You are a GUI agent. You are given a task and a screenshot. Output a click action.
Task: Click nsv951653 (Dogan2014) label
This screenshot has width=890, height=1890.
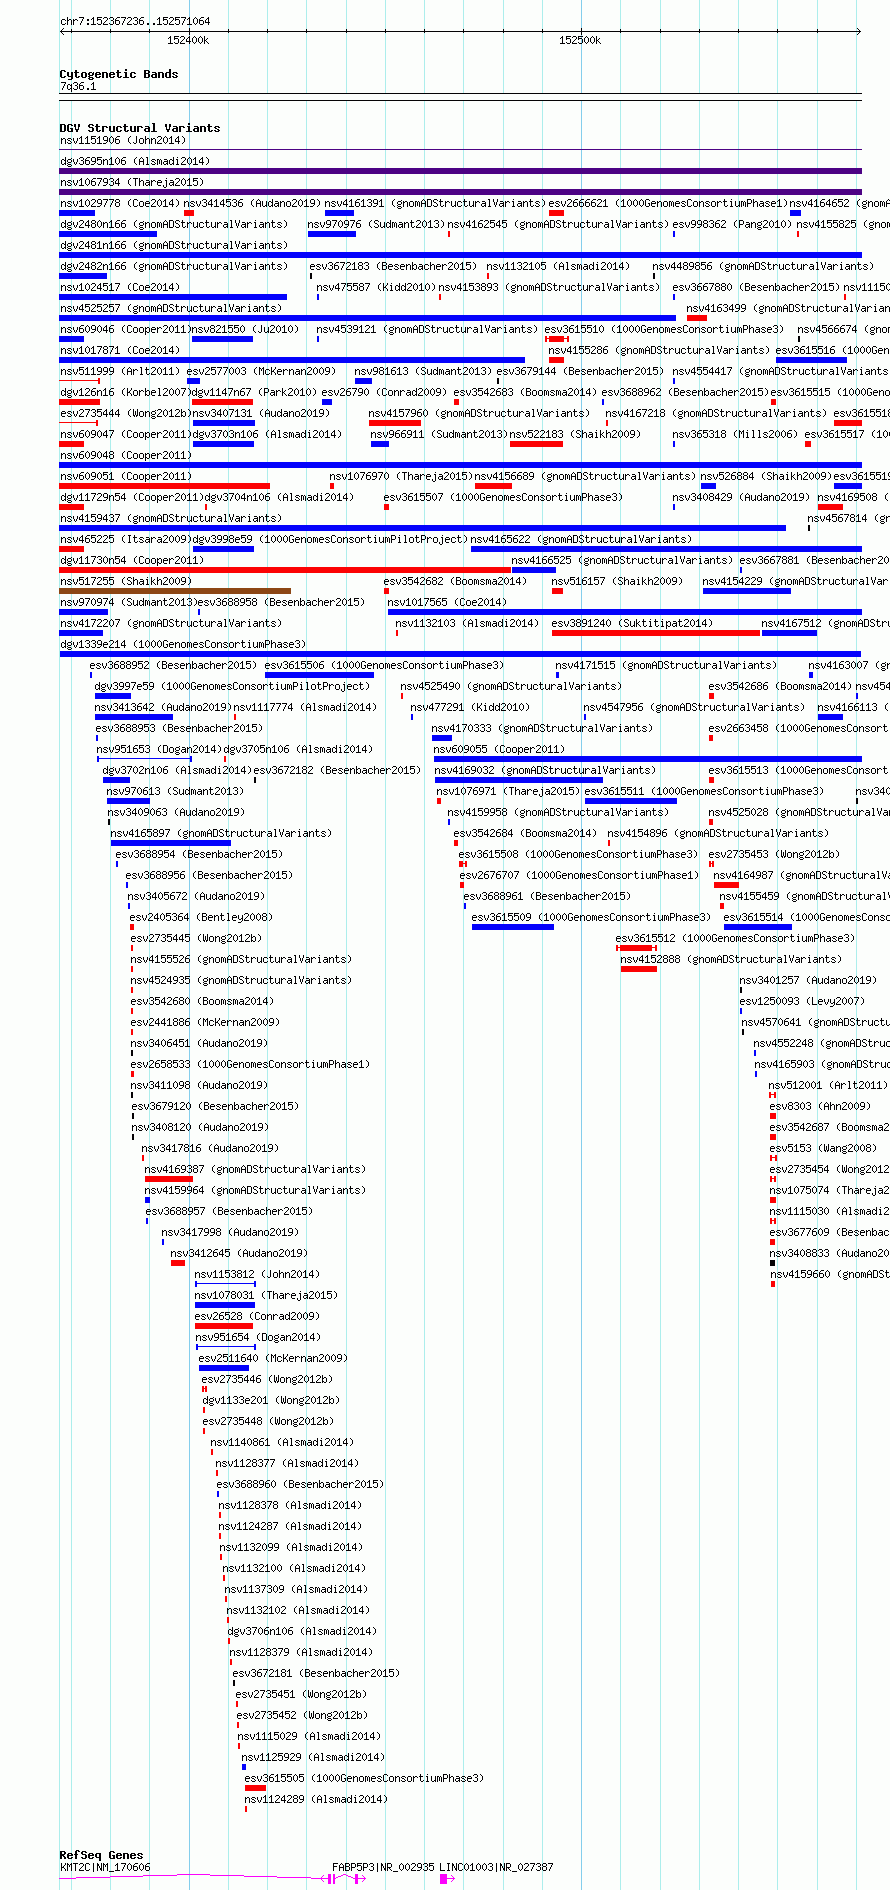click(159, 749)
